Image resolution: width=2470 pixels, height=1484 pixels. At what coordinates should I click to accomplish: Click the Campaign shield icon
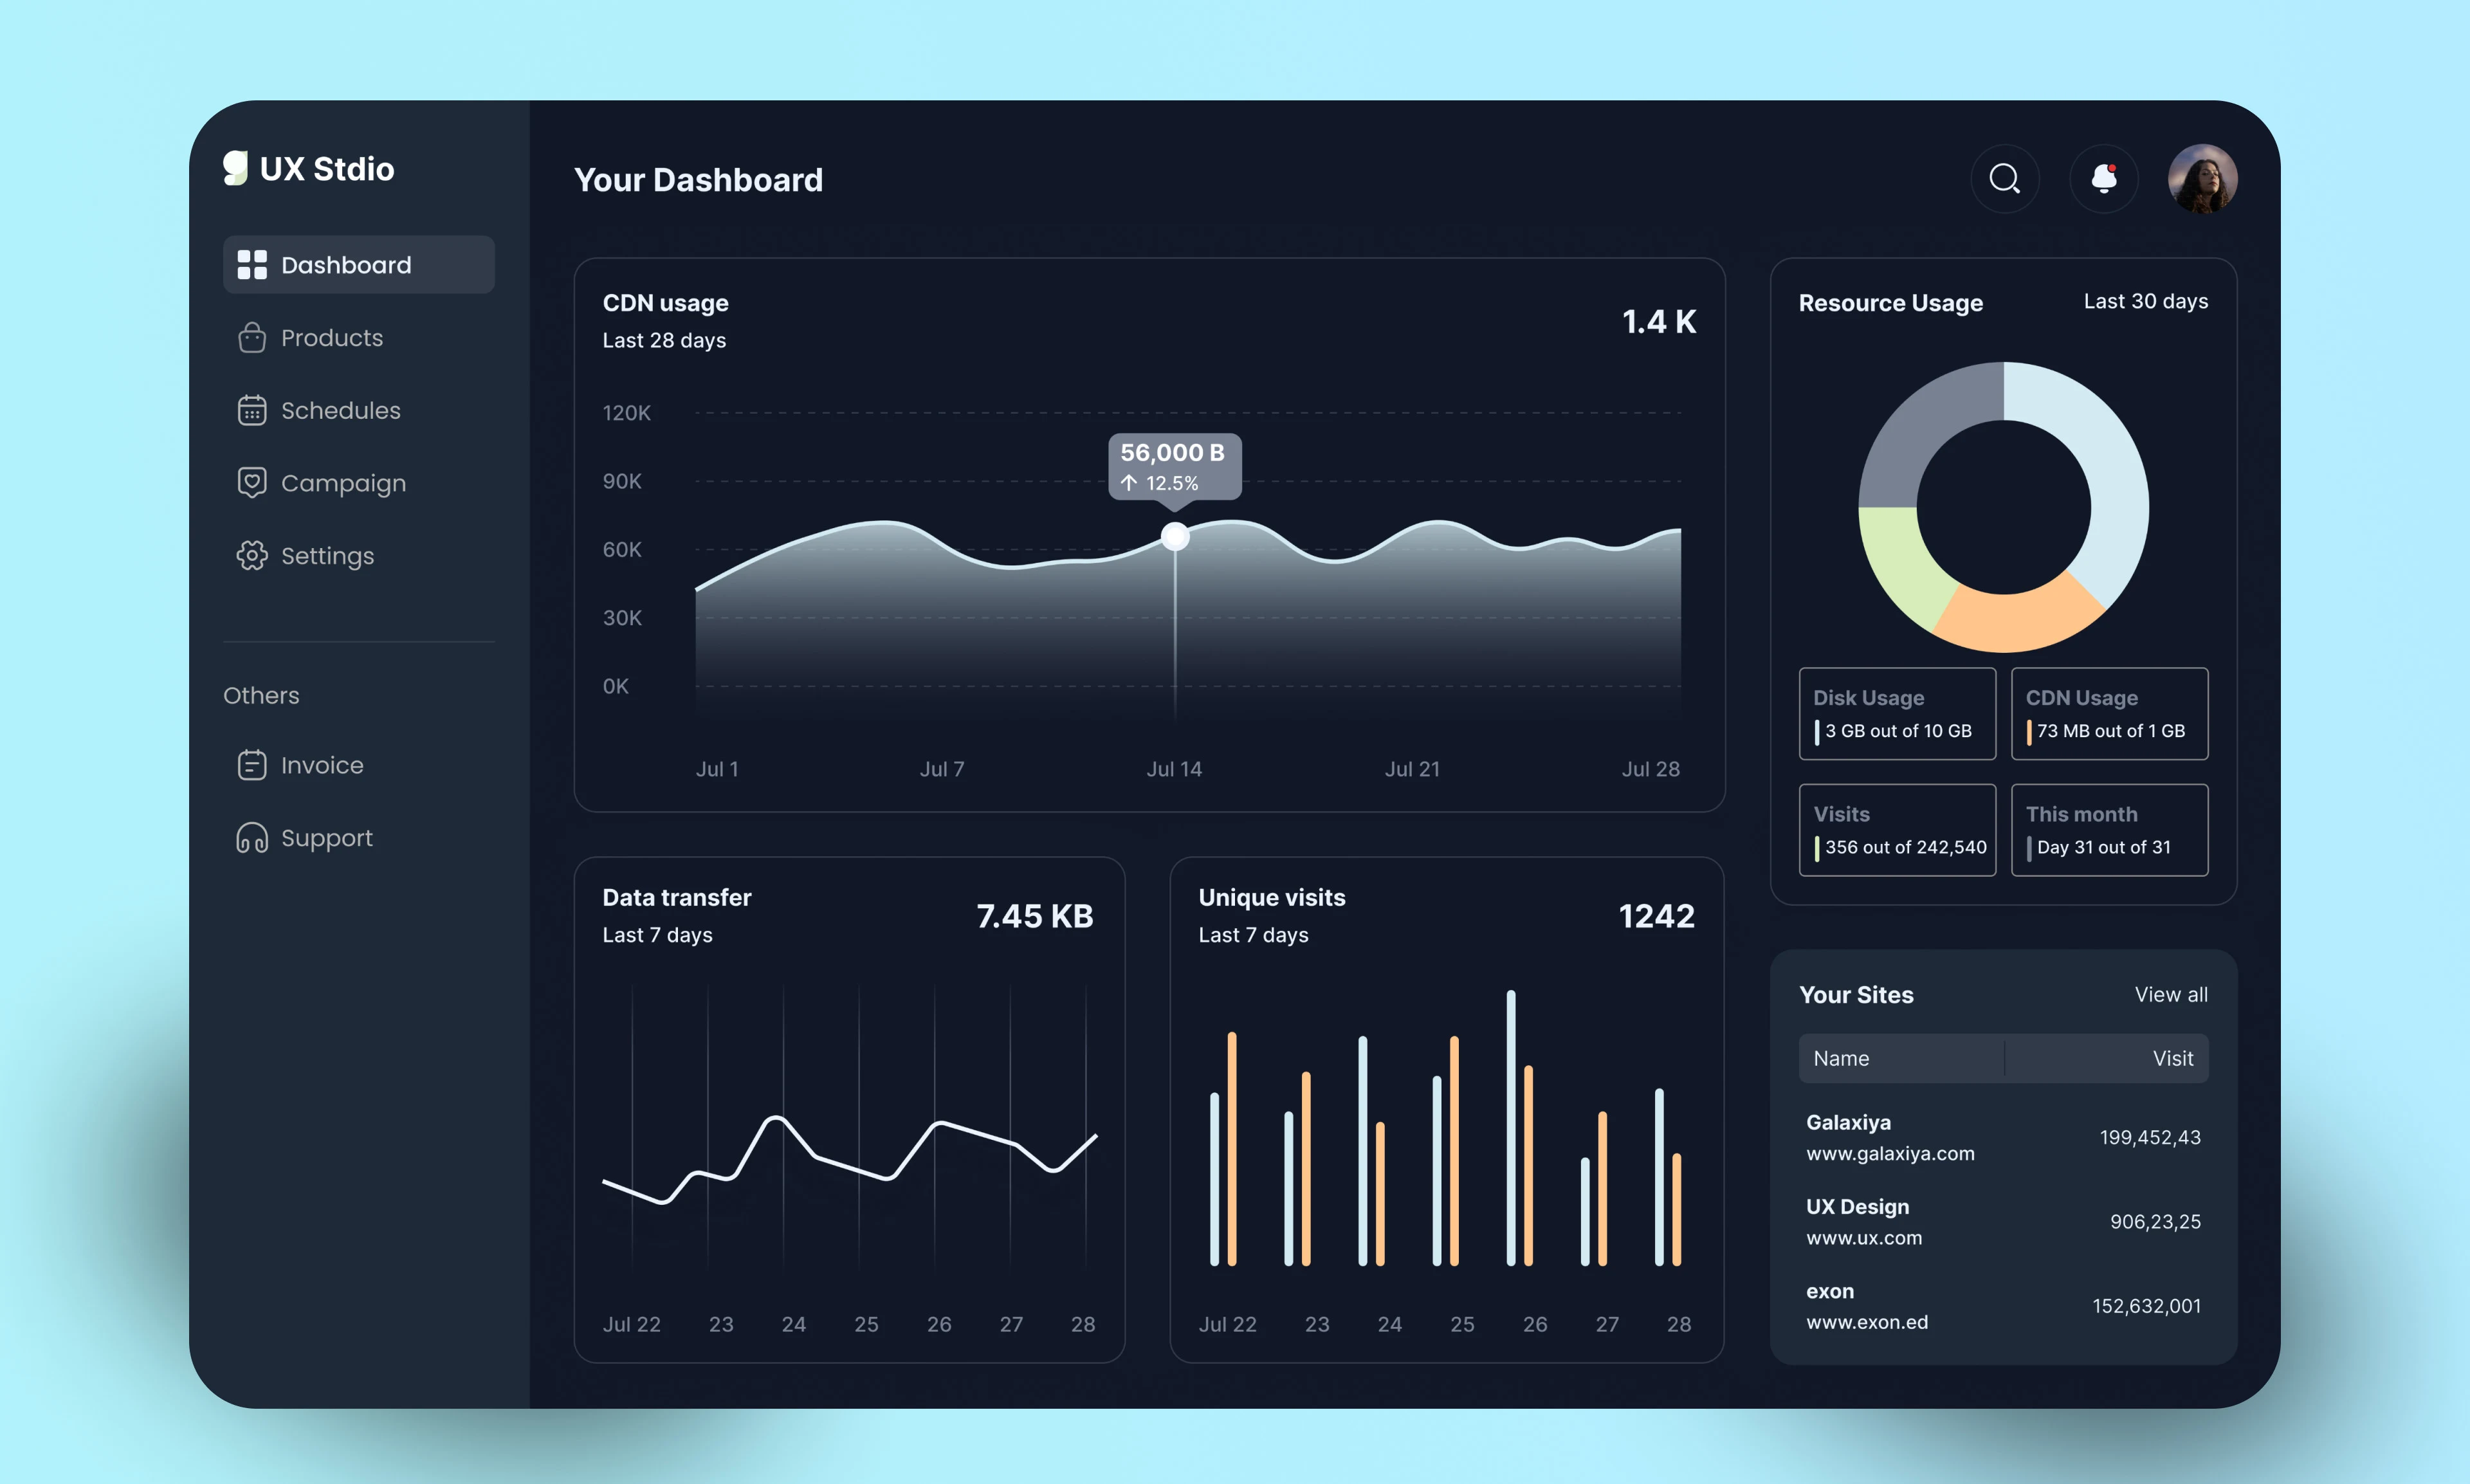tap(252, 483)
